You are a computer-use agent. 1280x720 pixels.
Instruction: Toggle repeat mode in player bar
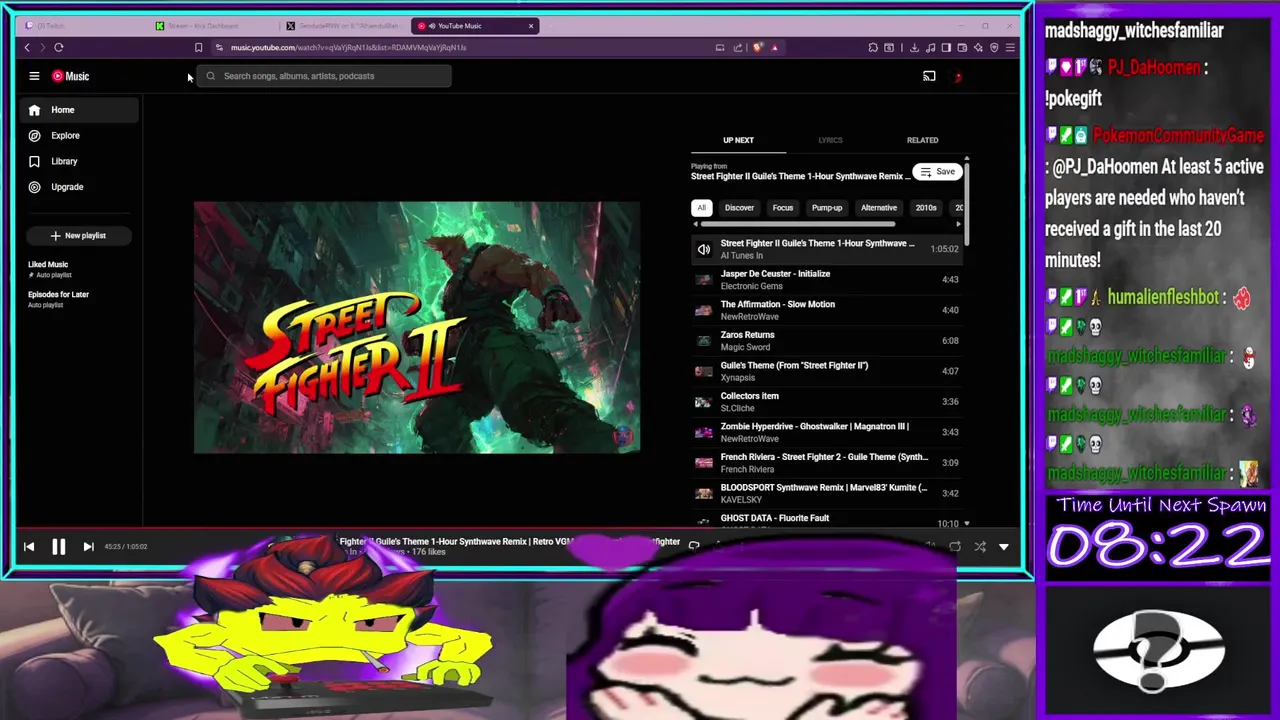point(955,547)
